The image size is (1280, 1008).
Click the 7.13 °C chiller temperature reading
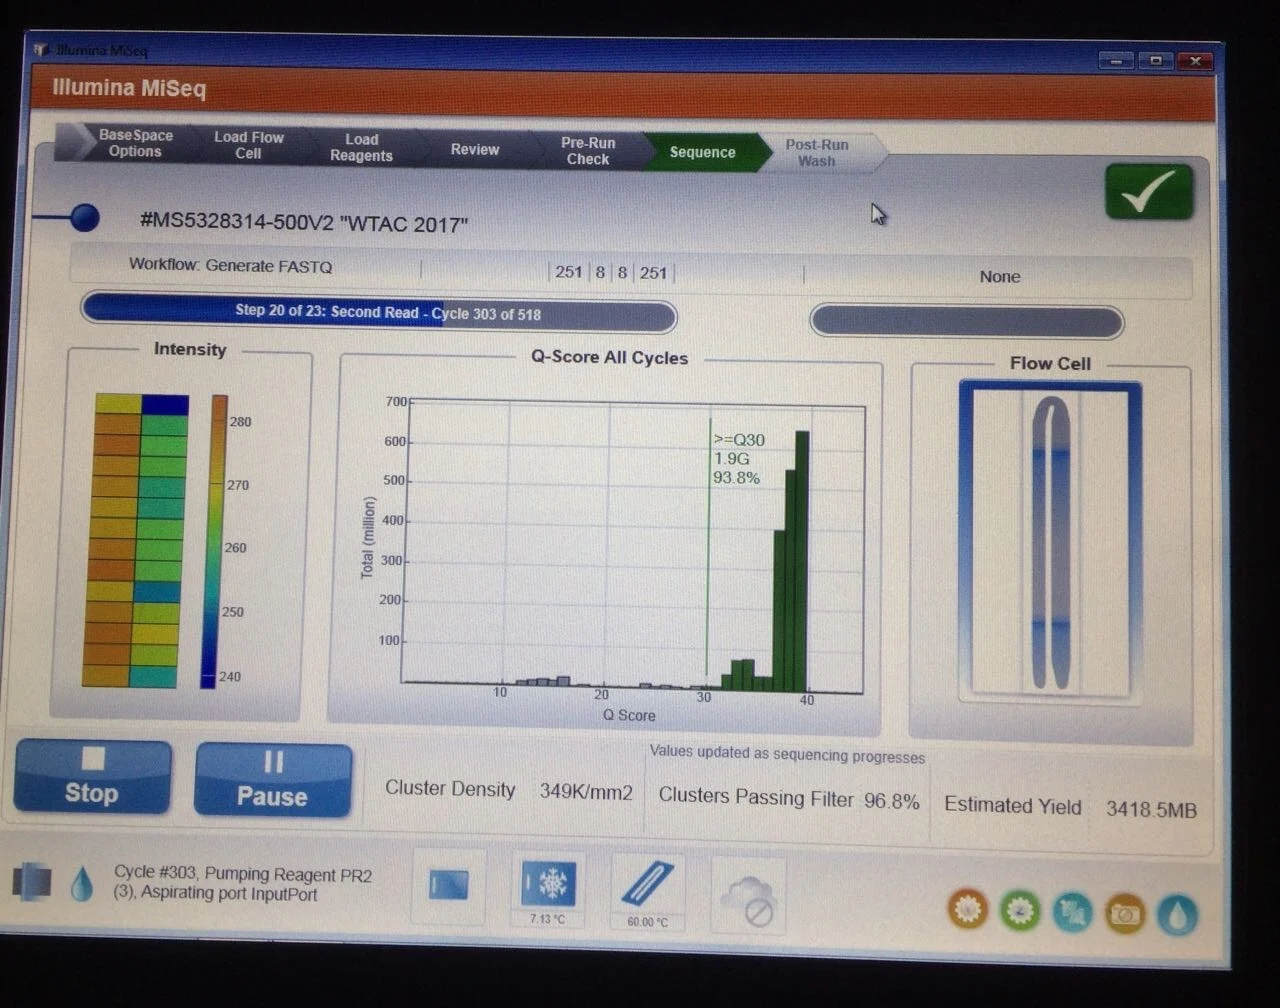pos(547,919)
